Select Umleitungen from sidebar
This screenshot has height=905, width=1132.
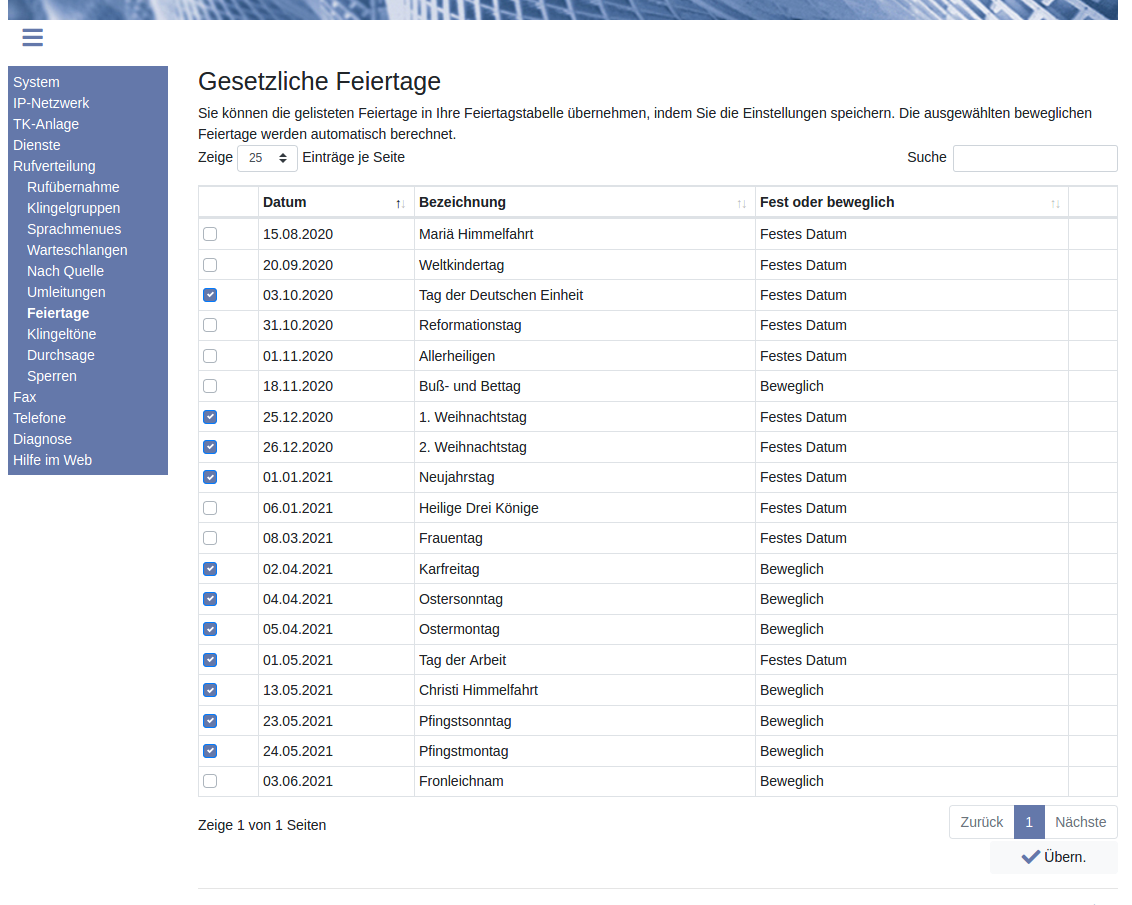click(x=66, y=292)
